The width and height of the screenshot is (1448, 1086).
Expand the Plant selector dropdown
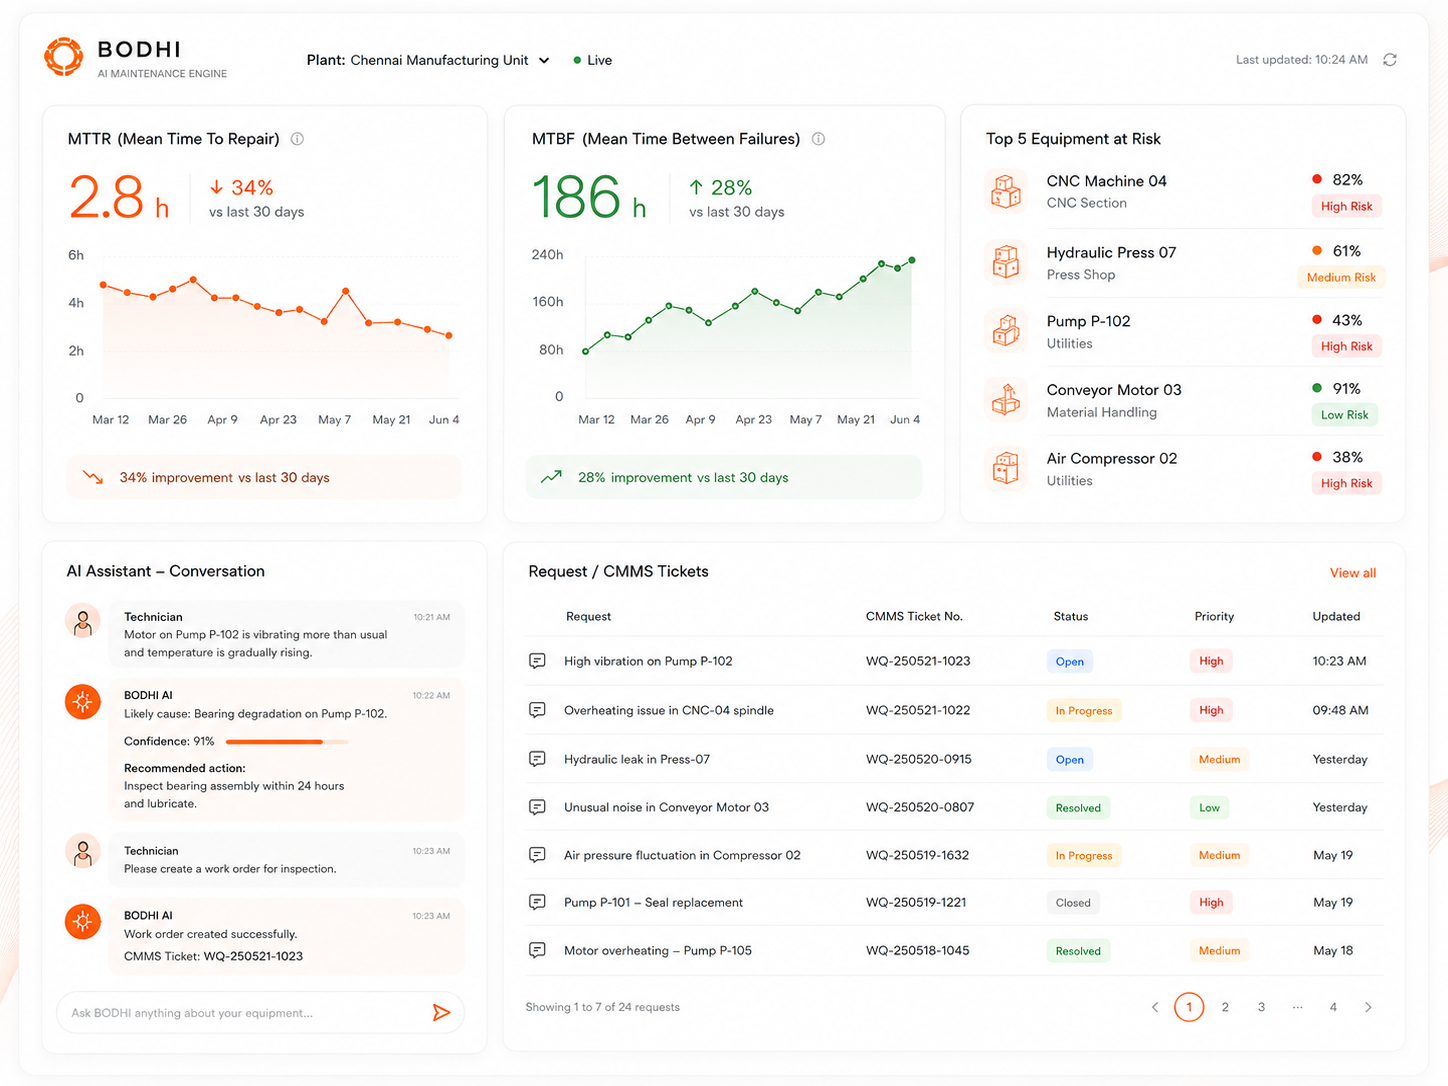pos(428,60)
